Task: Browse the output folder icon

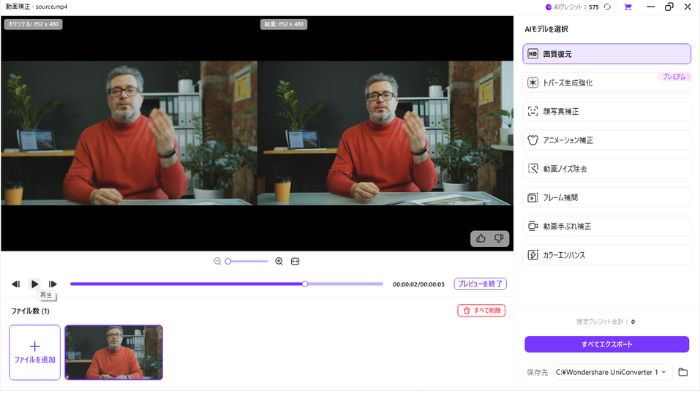Action: (x=683, y=372)
